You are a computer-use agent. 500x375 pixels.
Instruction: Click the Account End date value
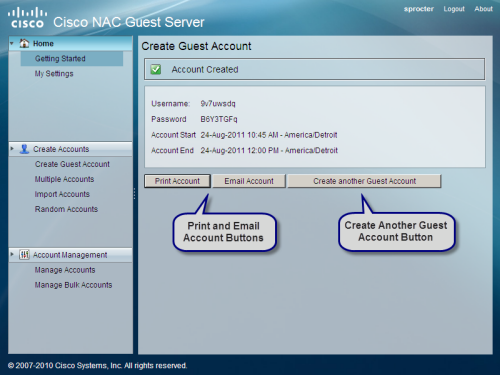tap(269, 150)
